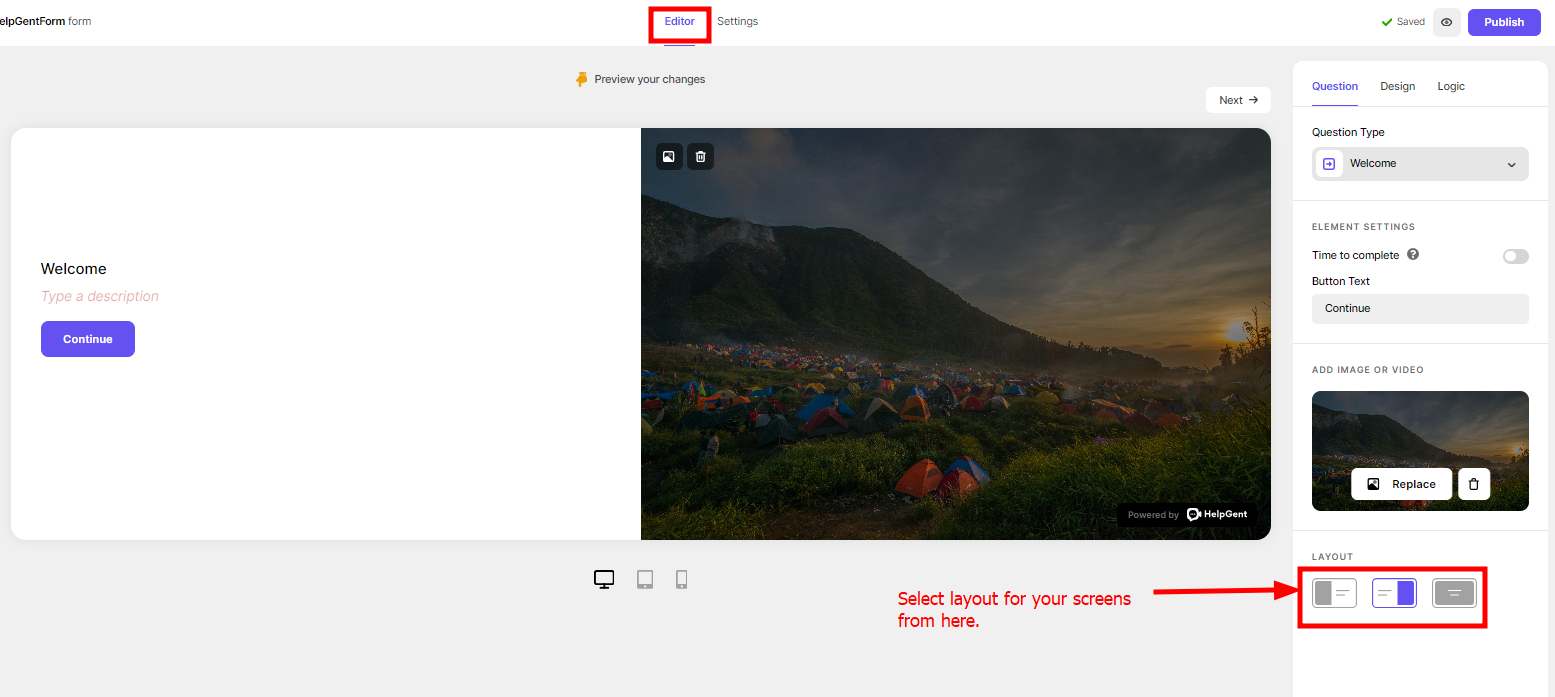
Task: Select the image-right layout option
Action: click(1394, 593)
